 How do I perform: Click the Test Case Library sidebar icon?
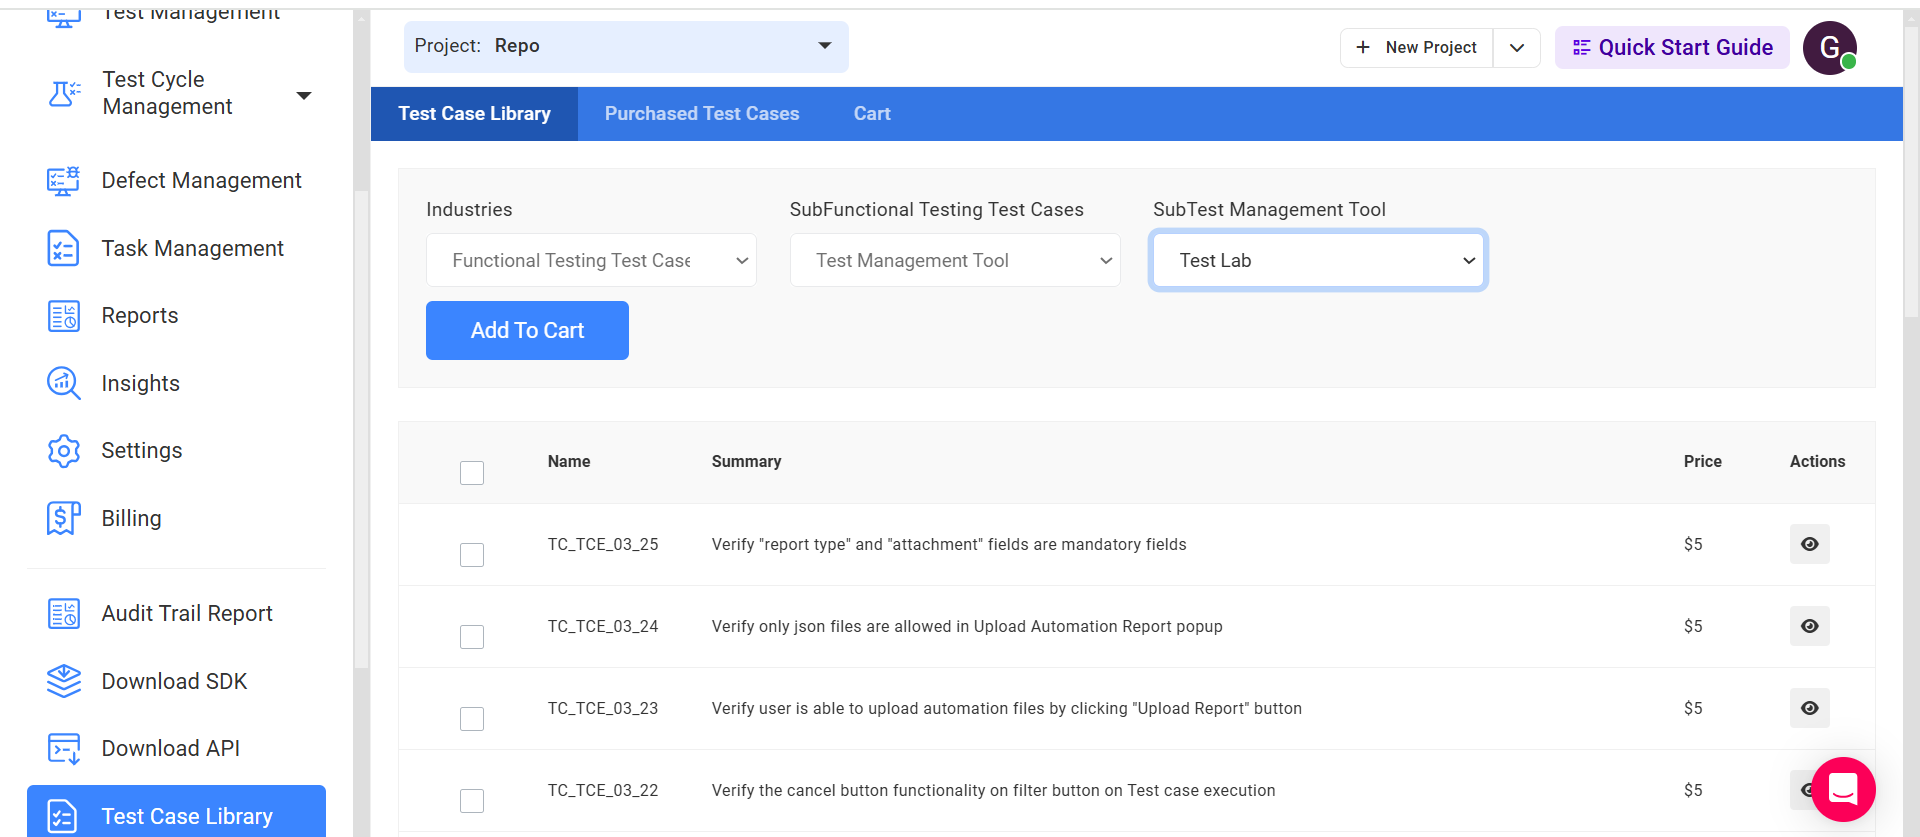tap(63, 816)
